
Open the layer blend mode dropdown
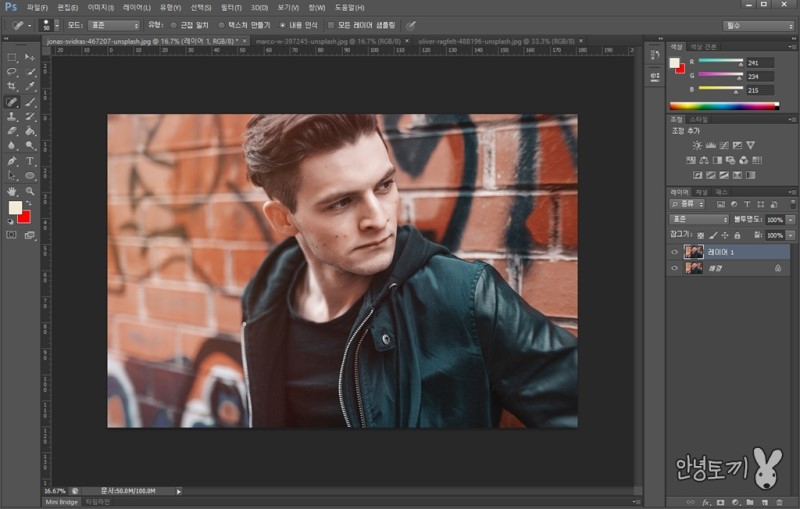pyautogui.click(x=698, y=219)
